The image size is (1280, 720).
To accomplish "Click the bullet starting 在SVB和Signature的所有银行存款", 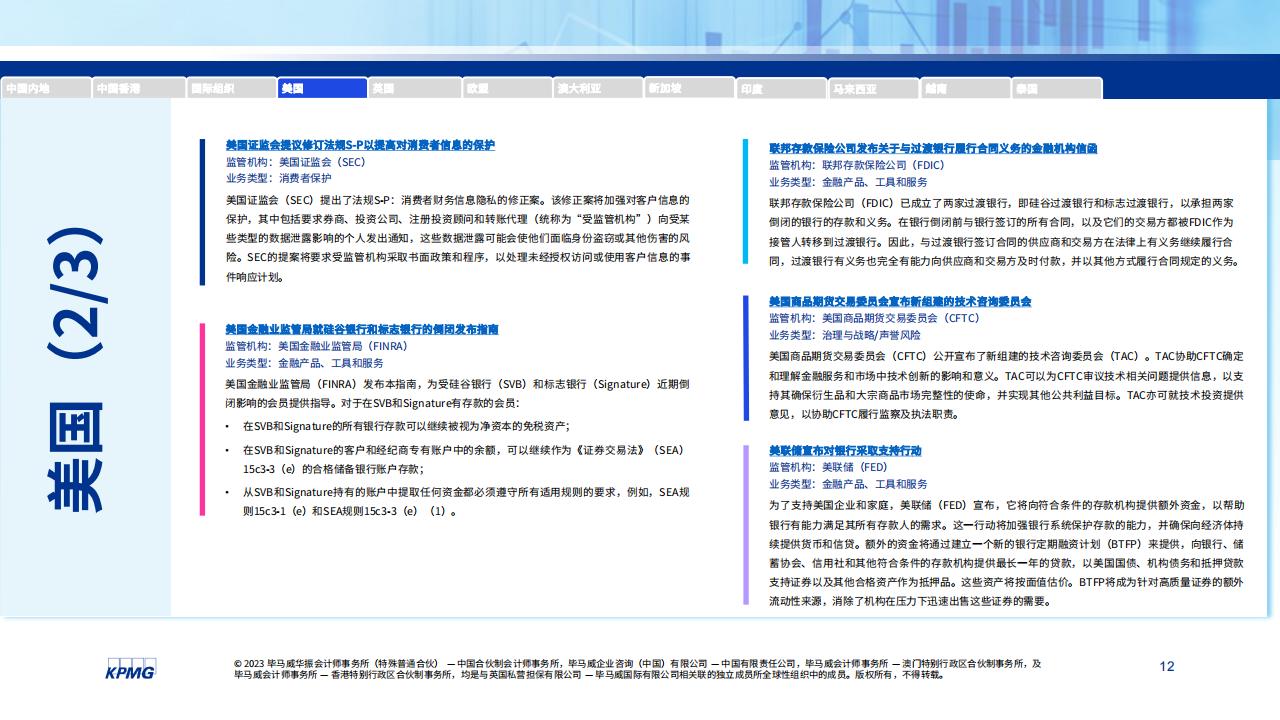I will pyautogui.click(x=406, y=426).
